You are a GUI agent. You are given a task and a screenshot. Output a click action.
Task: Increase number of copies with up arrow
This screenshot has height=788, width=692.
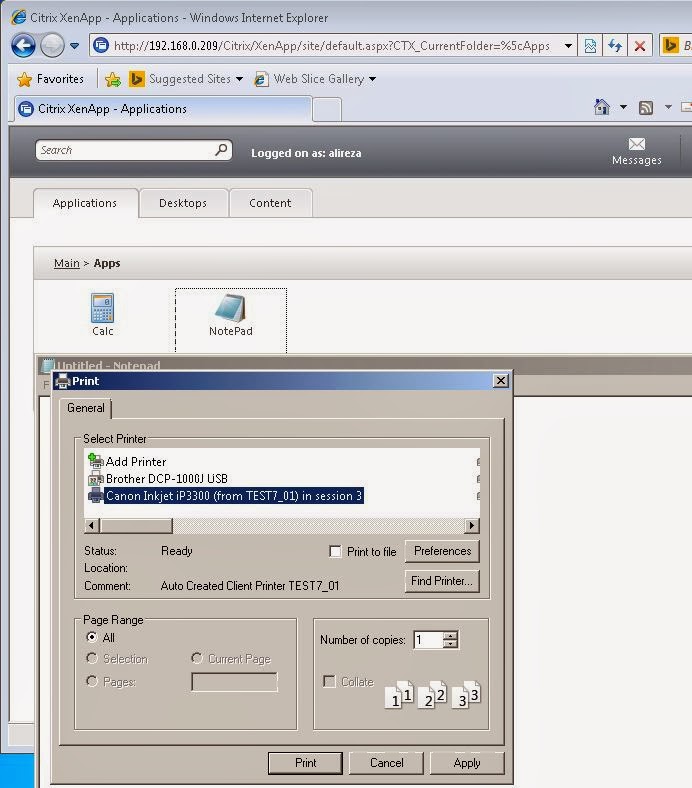(x=451, y=635)
